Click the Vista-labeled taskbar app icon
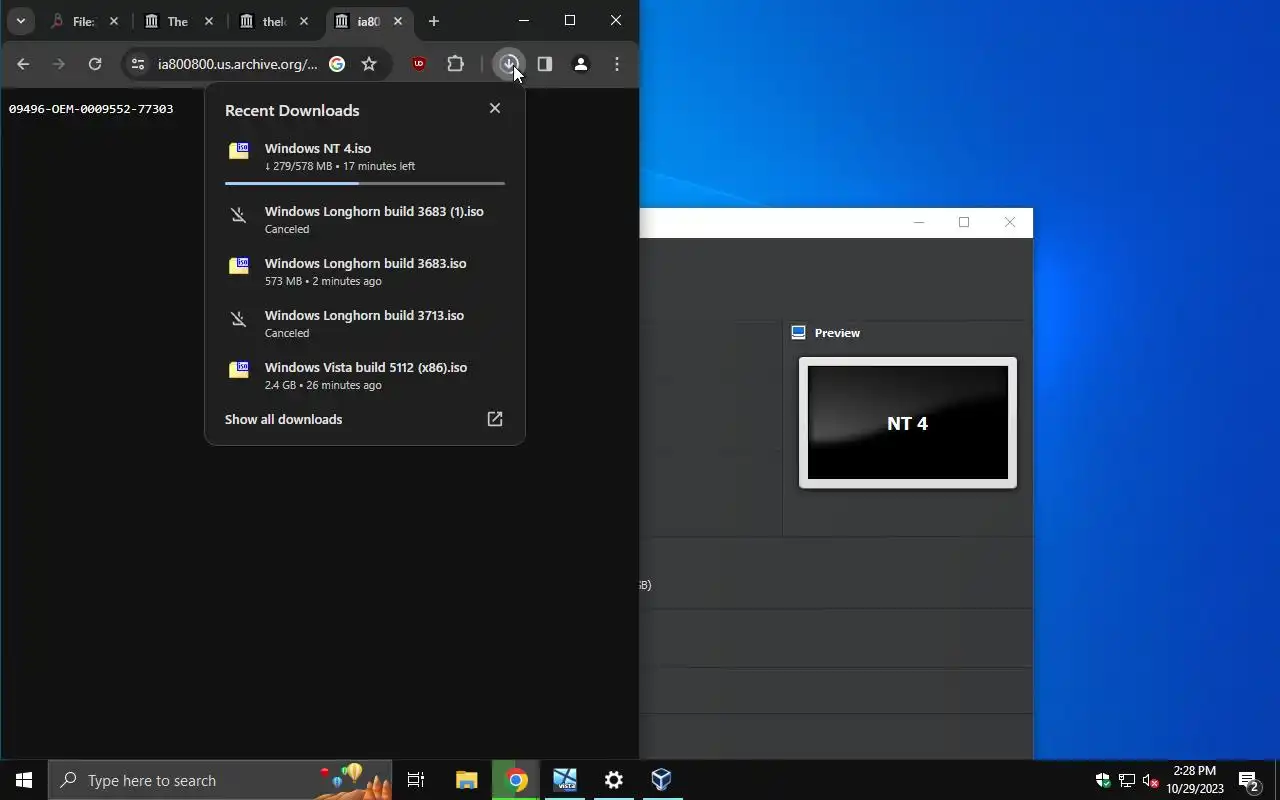 click(x=565, y=780)
